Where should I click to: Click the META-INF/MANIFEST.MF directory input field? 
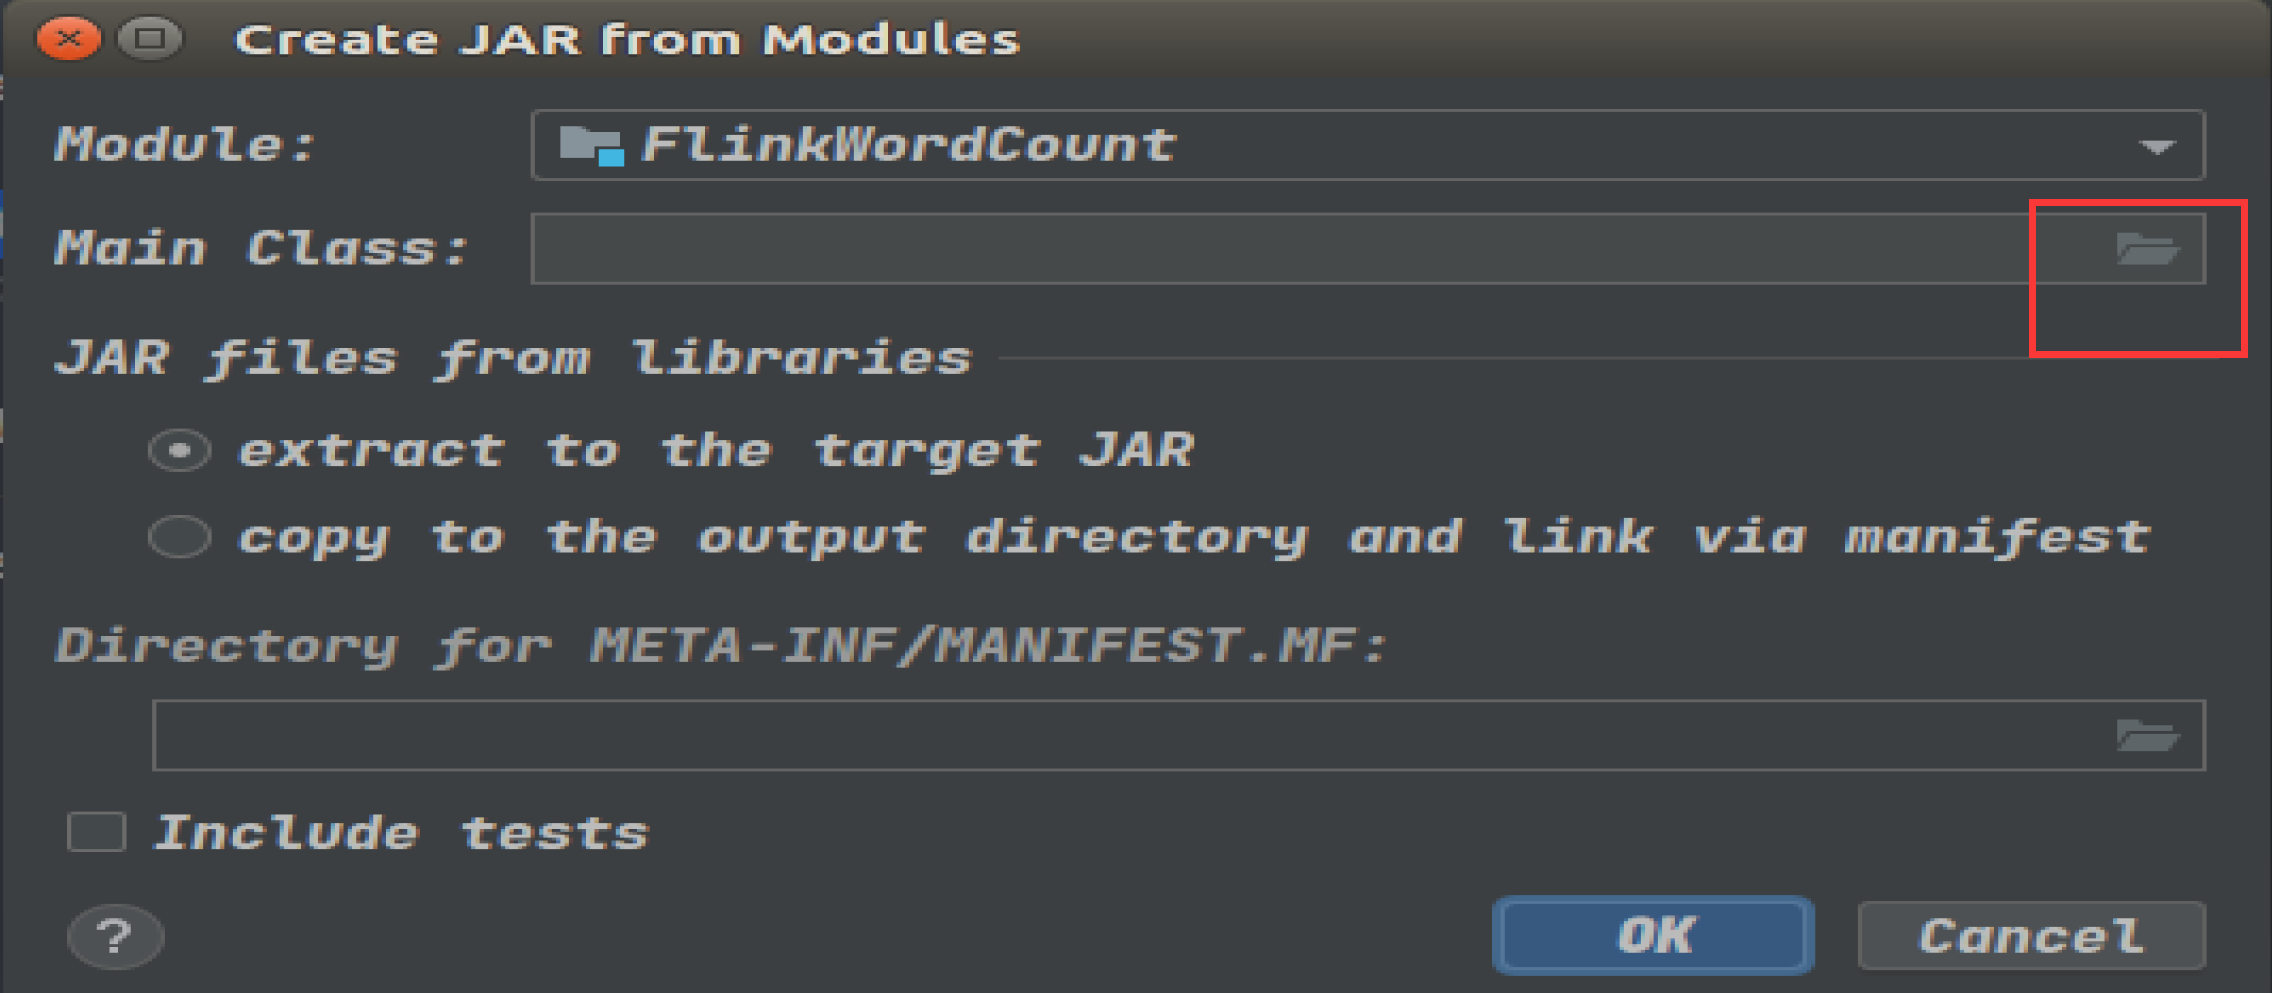[1100, 735]
